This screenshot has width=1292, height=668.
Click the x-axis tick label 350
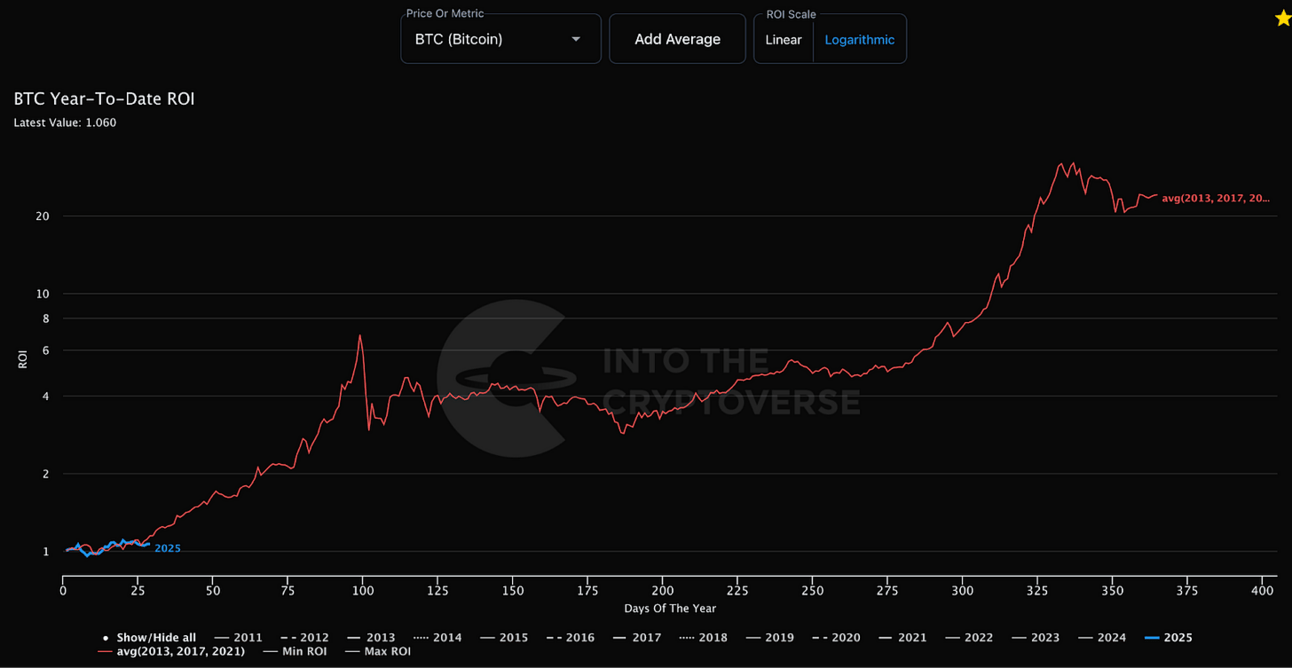pos(1112,591)
